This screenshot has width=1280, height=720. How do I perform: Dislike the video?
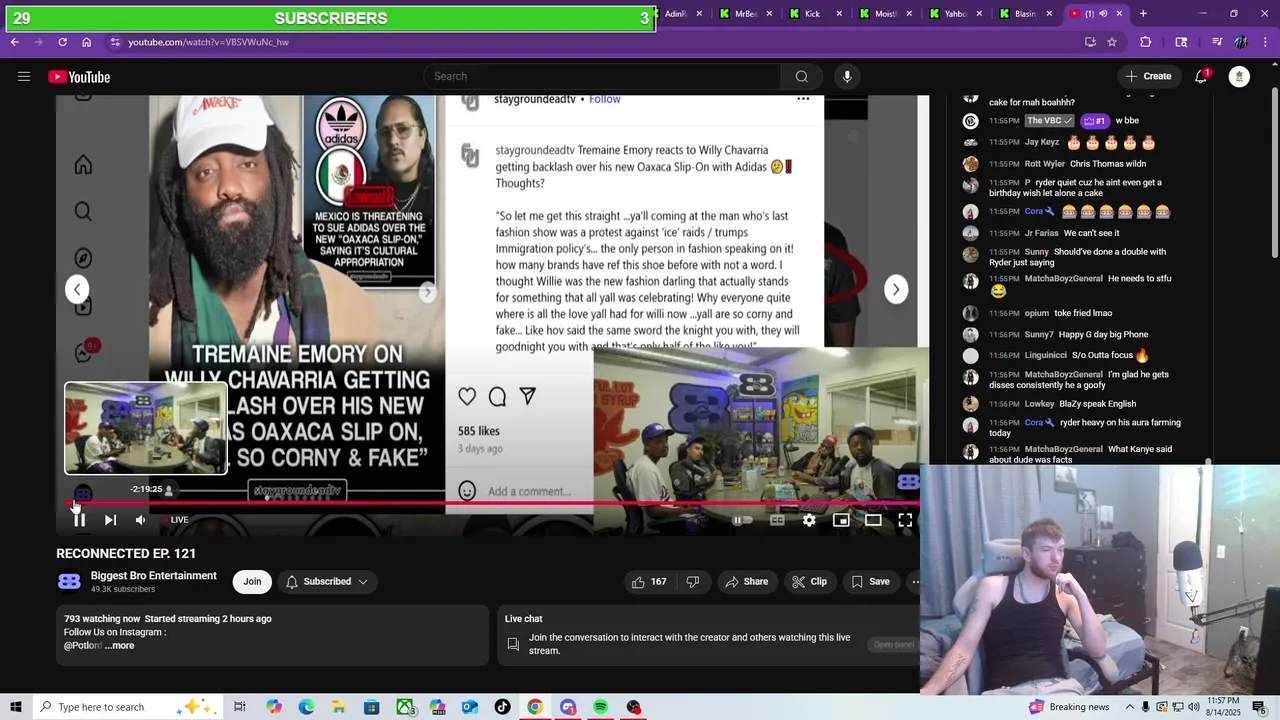(x=693, y=582)
